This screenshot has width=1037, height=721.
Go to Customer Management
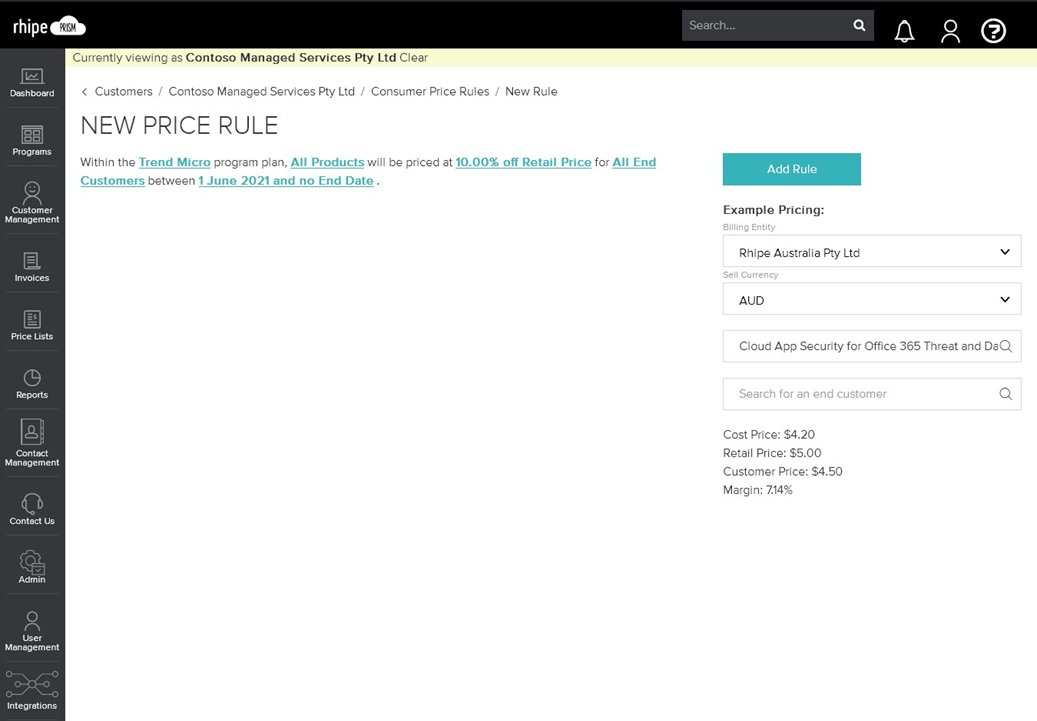click(x=32, y=202)
